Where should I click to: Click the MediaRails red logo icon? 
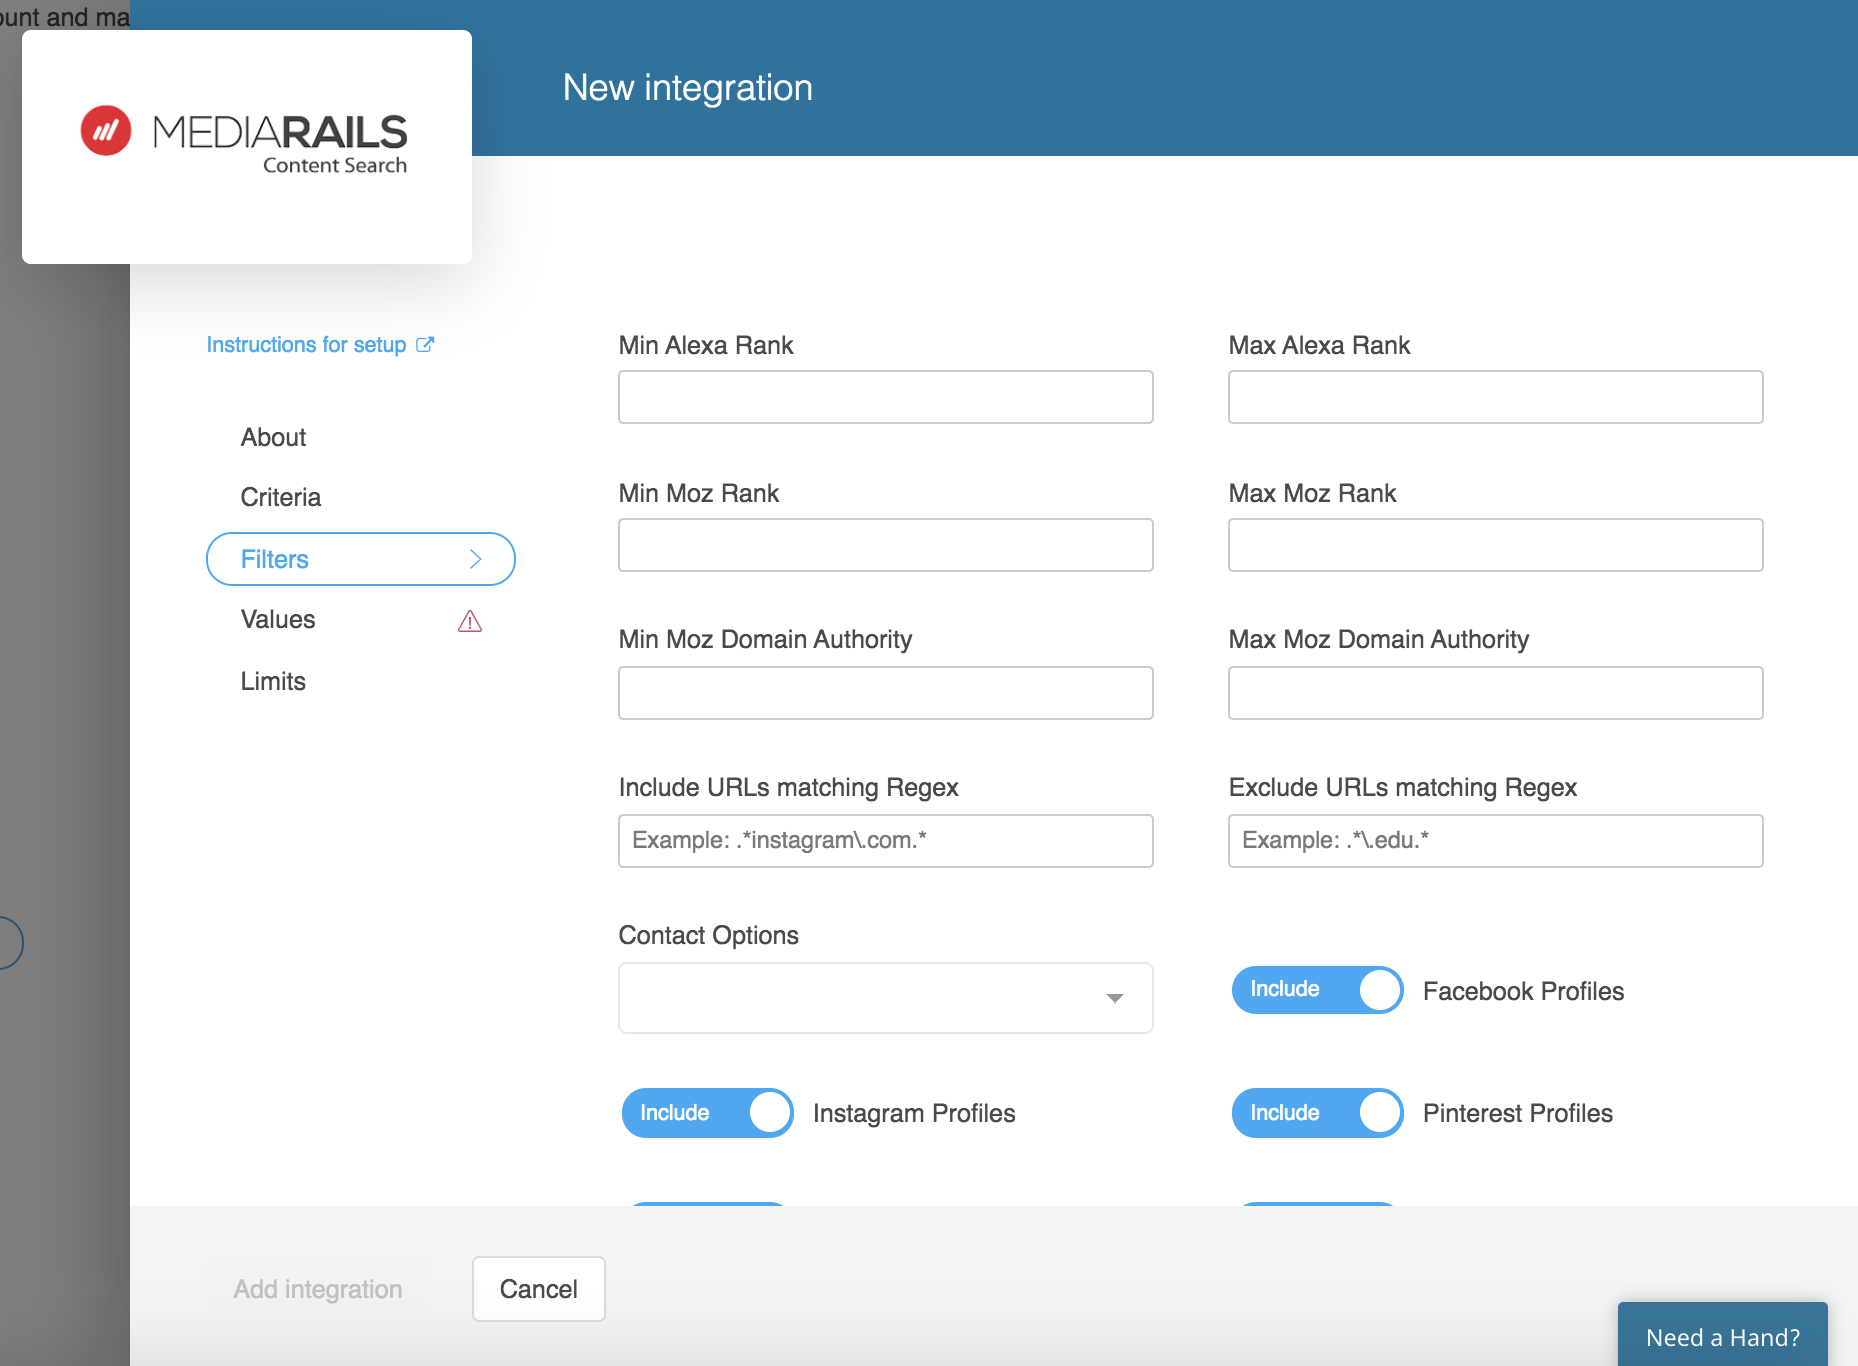point(106,131)
